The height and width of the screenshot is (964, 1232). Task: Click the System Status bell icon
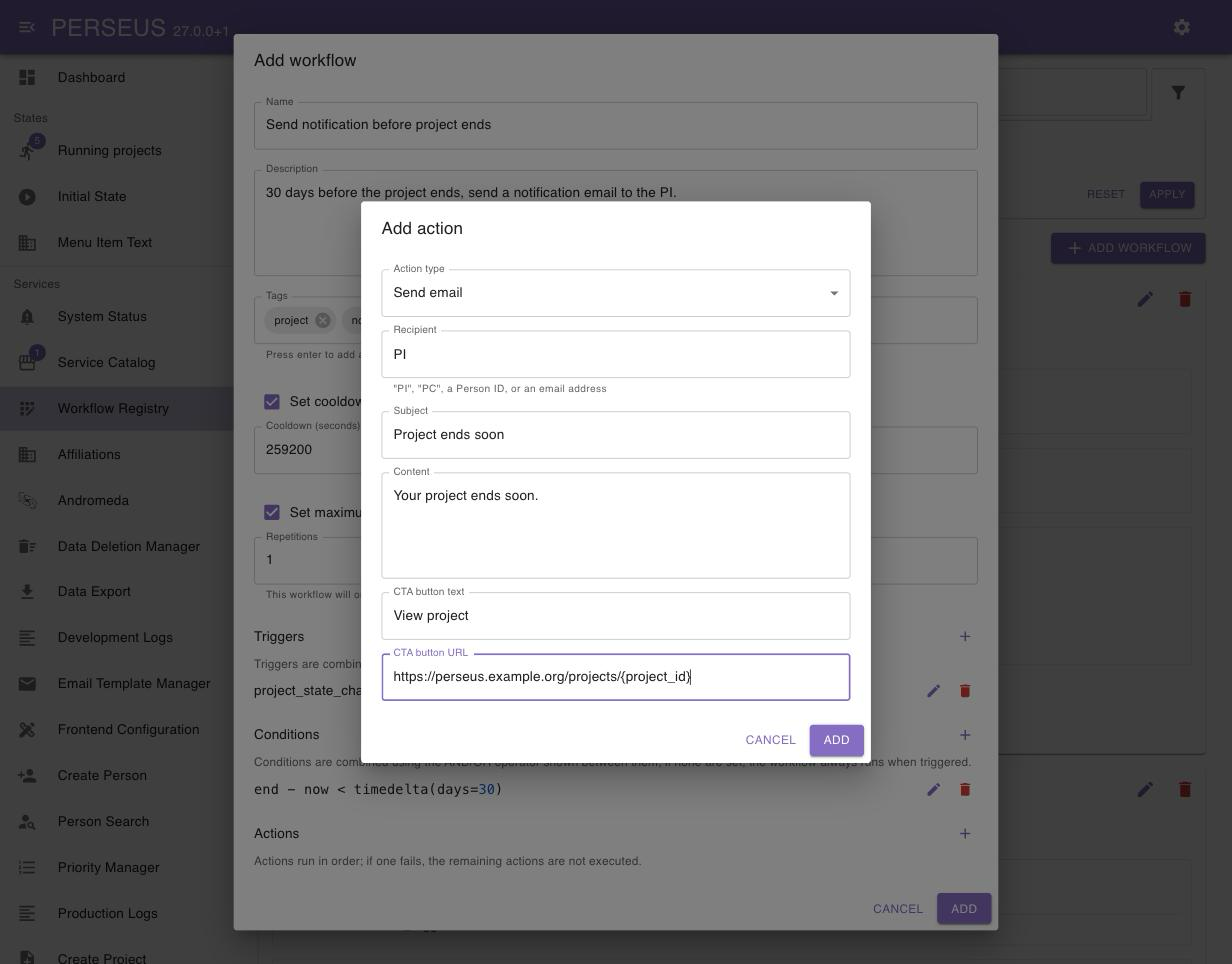coord(27,317)
